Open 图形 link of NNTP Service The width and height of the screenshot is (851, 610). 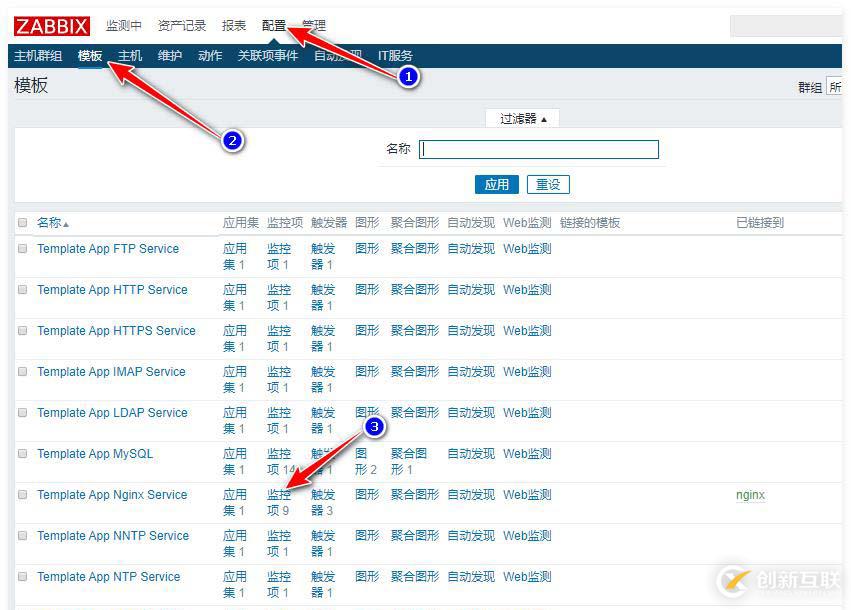(367, 536)
